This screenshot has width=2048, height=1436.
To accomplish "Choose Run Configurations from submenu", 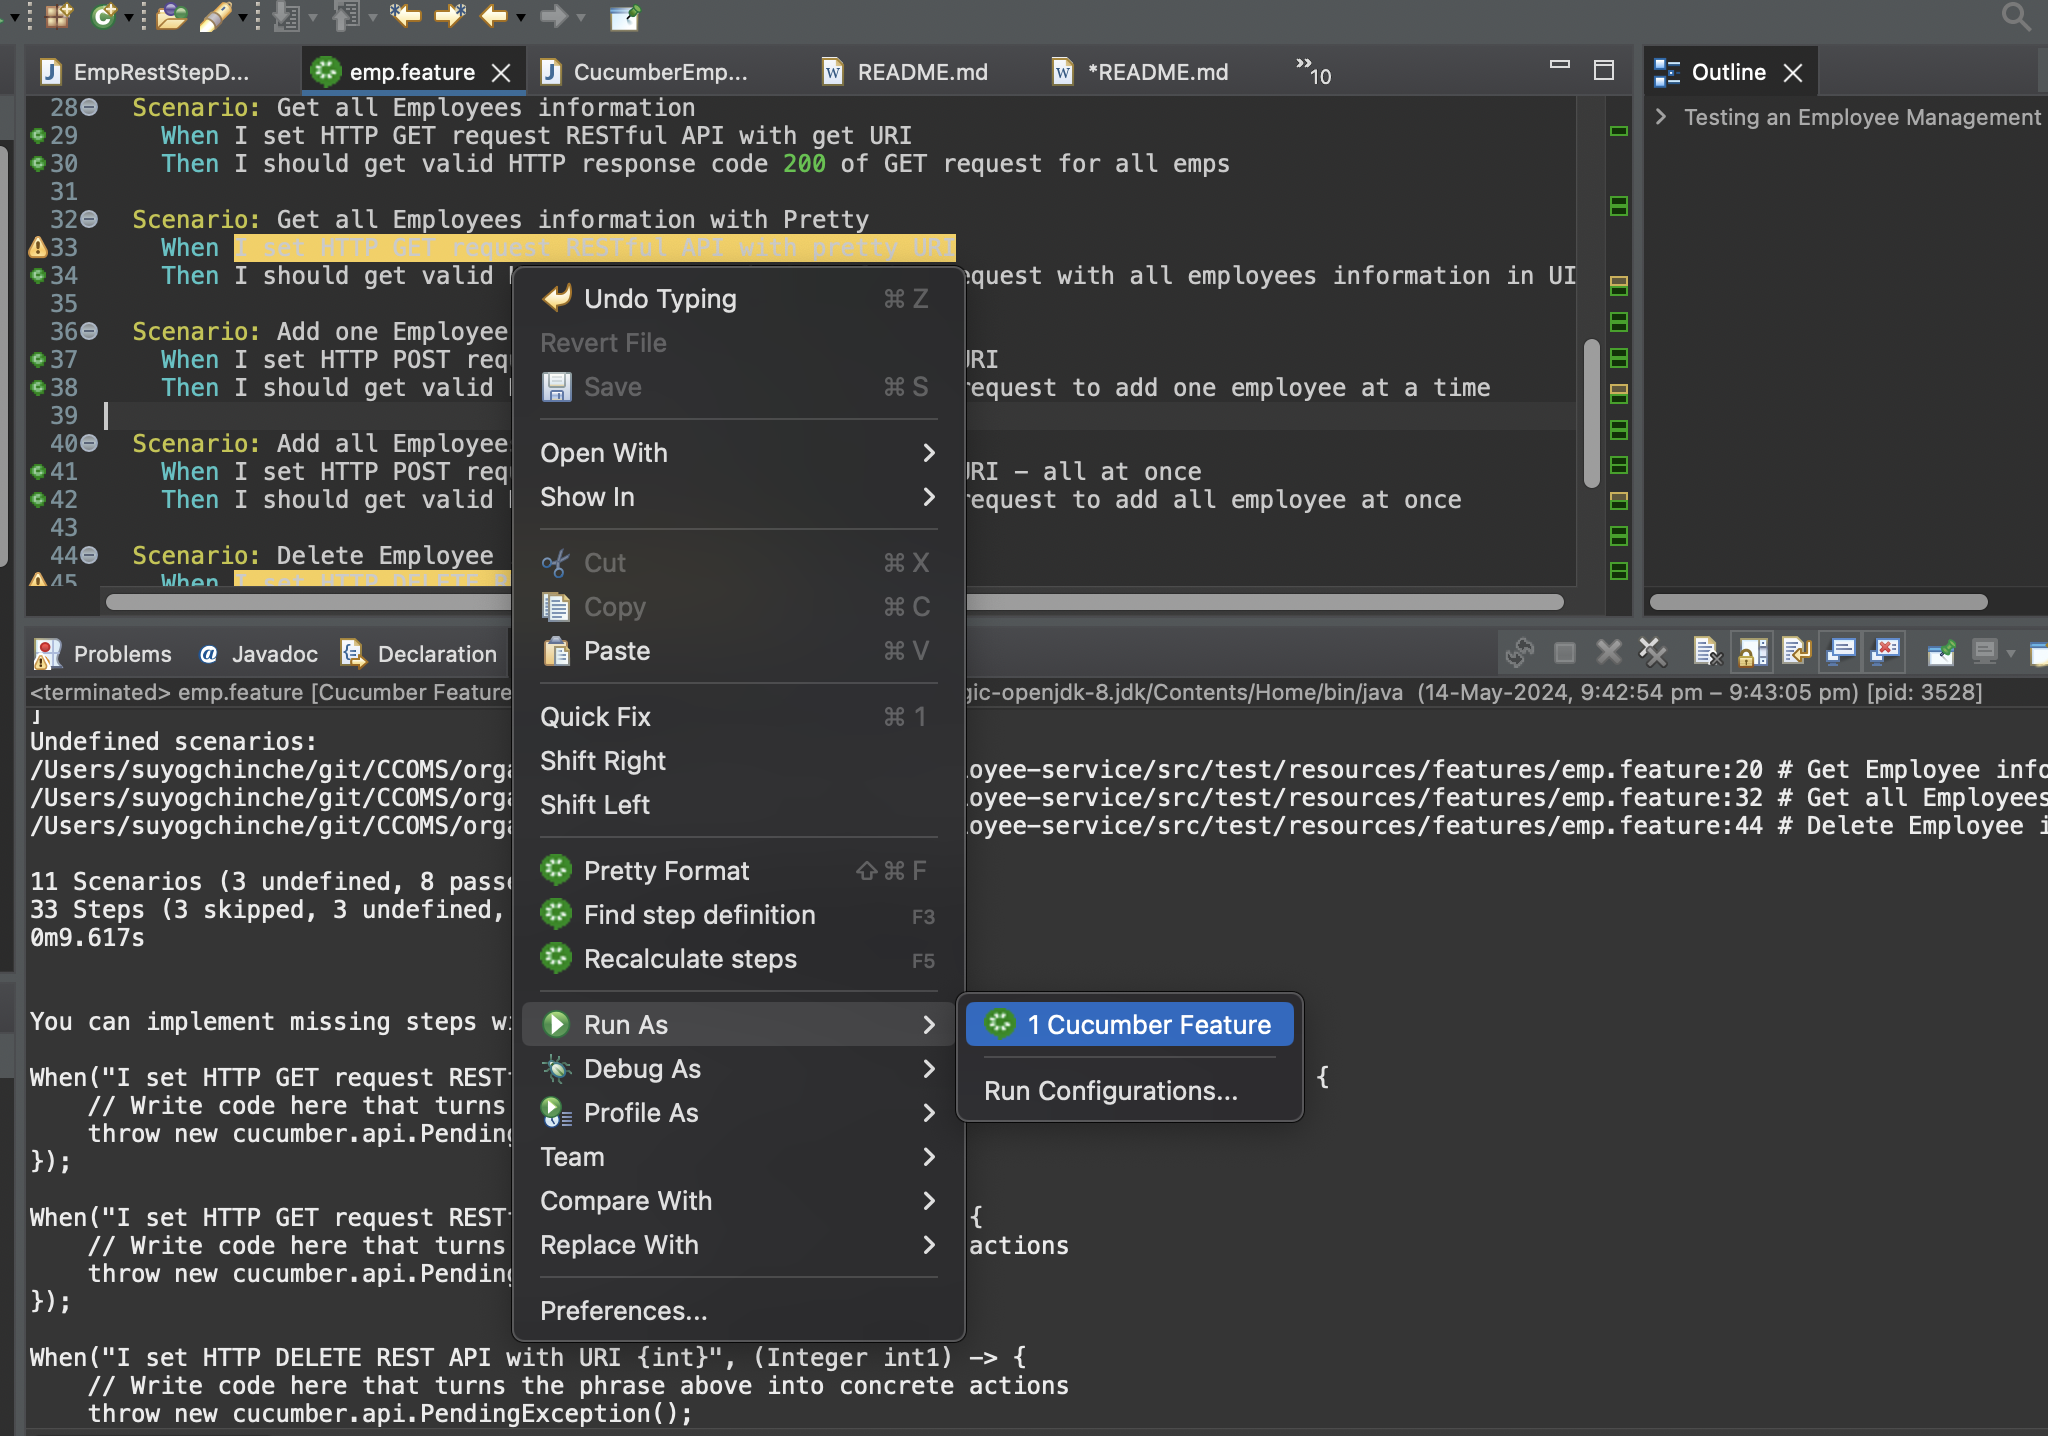I will (1110, 1091).
